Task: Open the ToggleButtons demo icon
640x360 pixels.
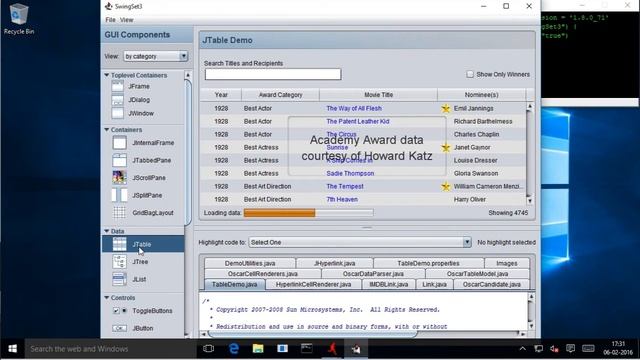Action: 120,311
